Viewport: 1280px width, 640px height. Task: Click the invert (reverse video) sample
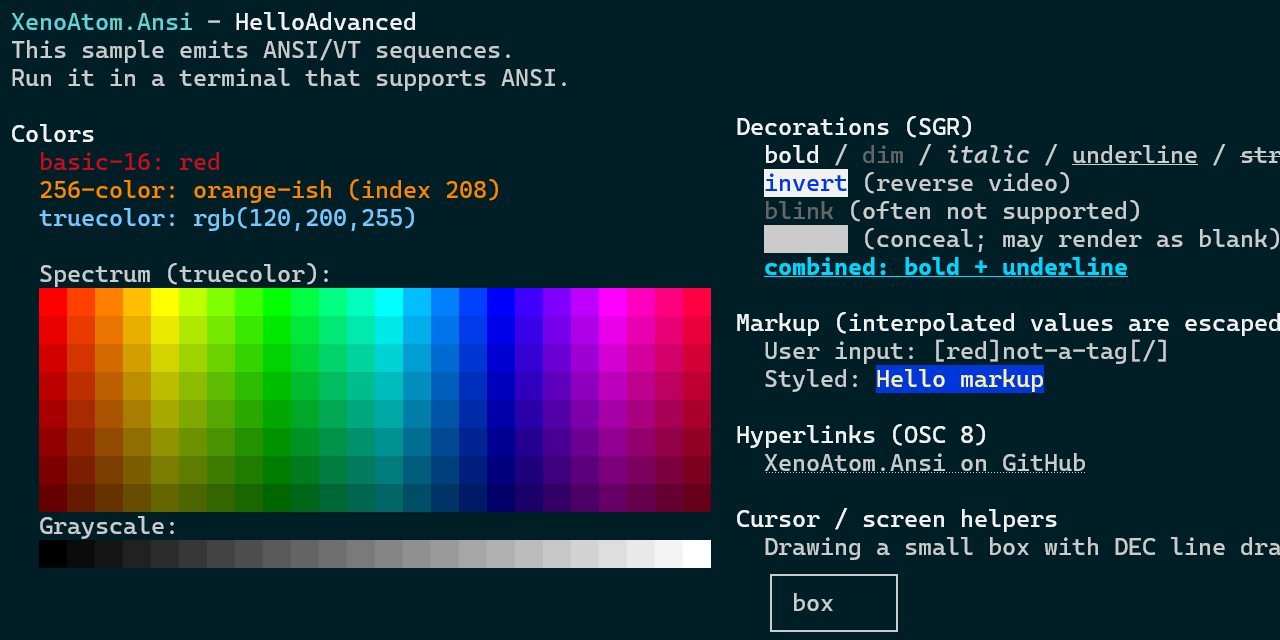[x=805, y=182]
